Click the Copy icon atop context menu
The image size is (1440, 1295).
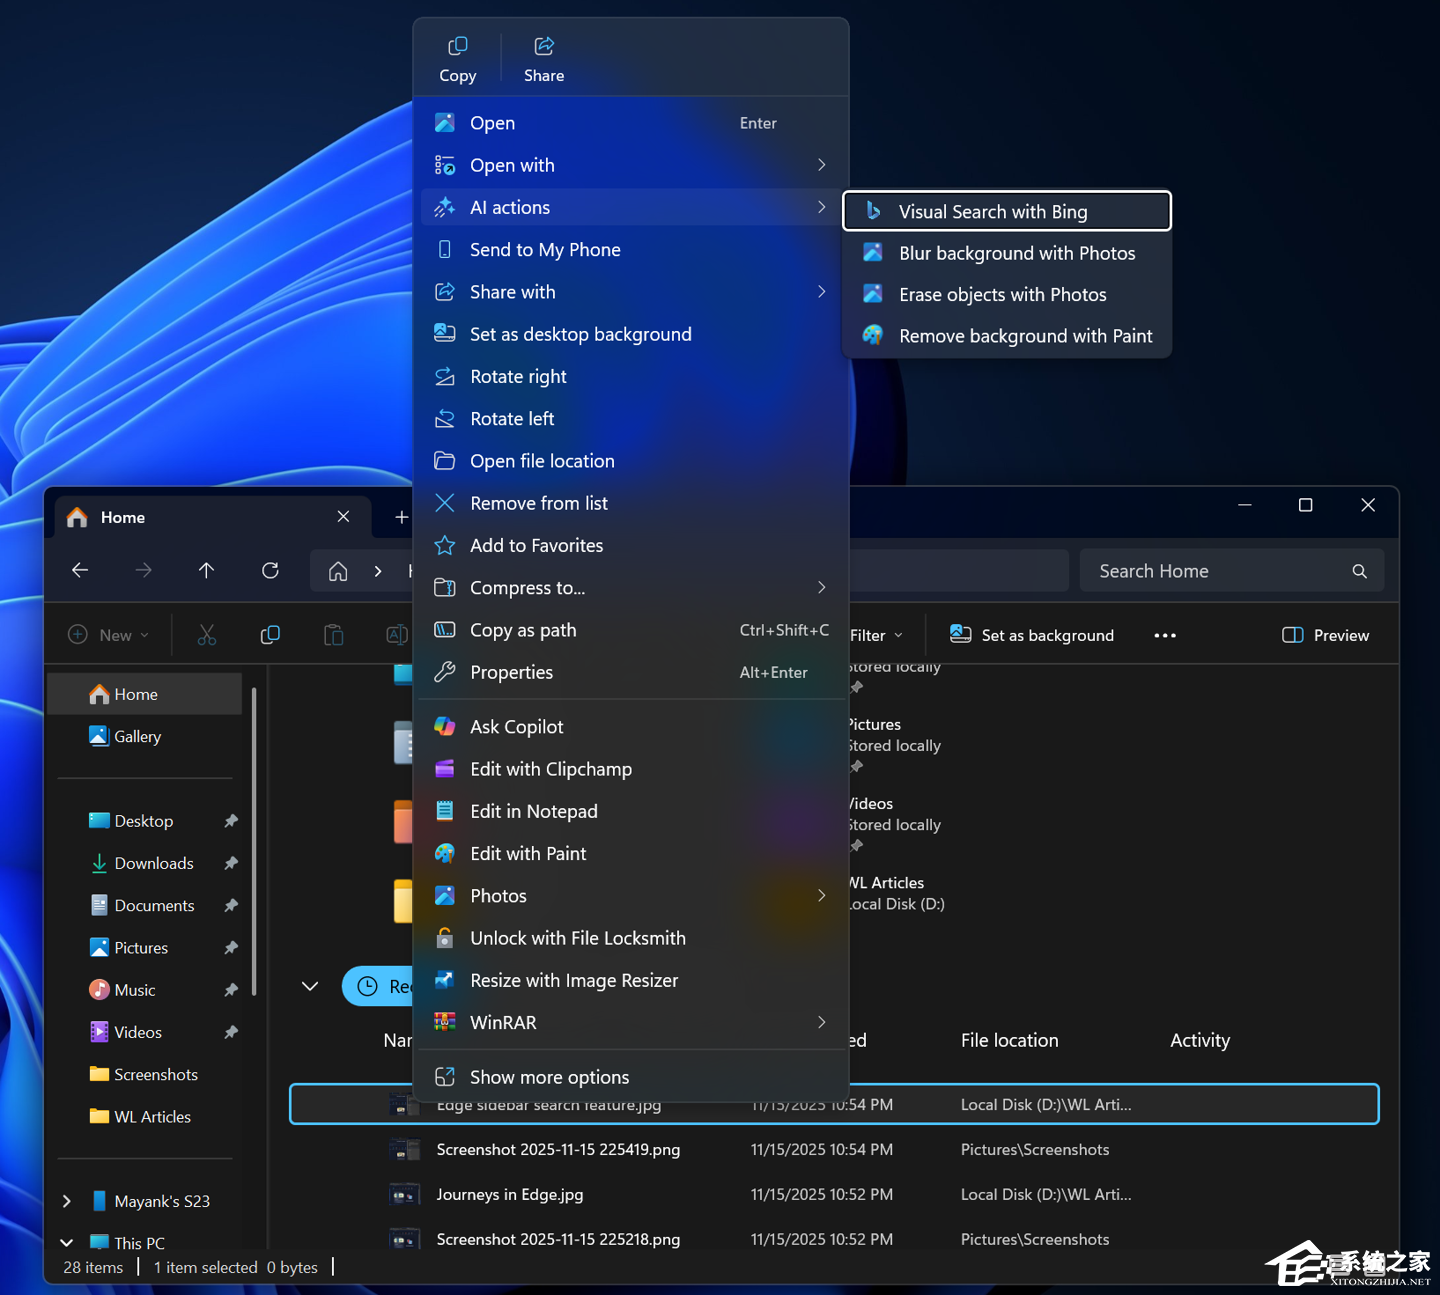click(458, 59)
